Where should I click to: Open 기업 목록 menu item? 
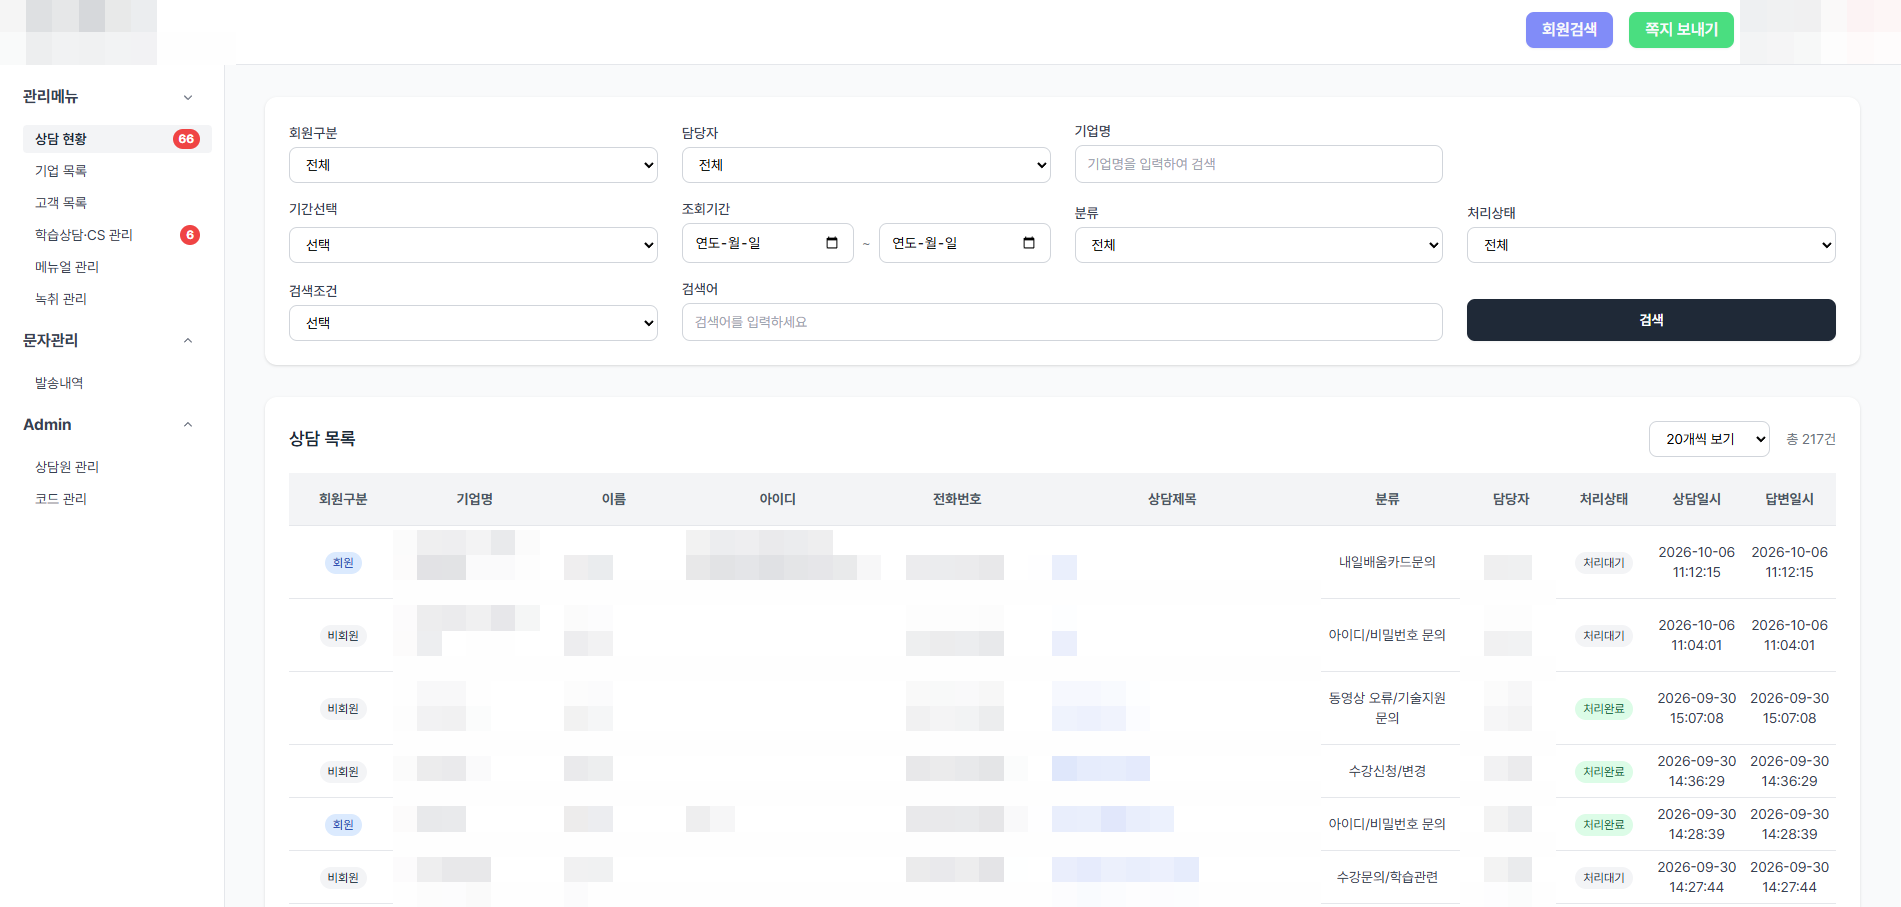click(61, 171)
